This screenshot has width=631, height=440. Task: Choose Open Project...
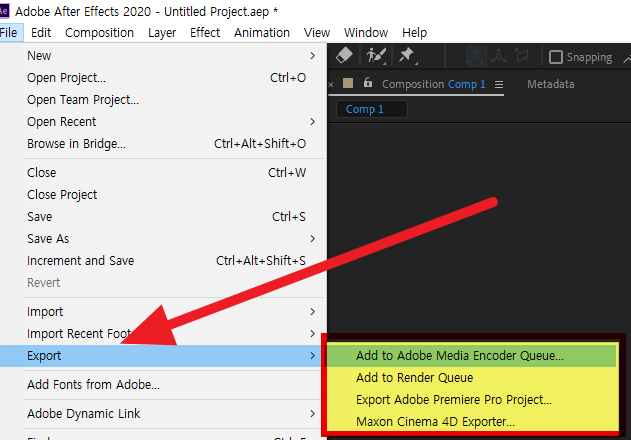pos(163,78)
